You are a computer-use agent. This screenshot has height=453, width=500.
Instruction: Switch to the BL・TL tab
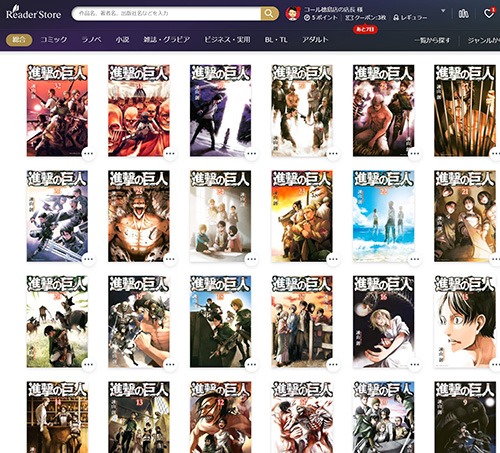coord(276,40)
